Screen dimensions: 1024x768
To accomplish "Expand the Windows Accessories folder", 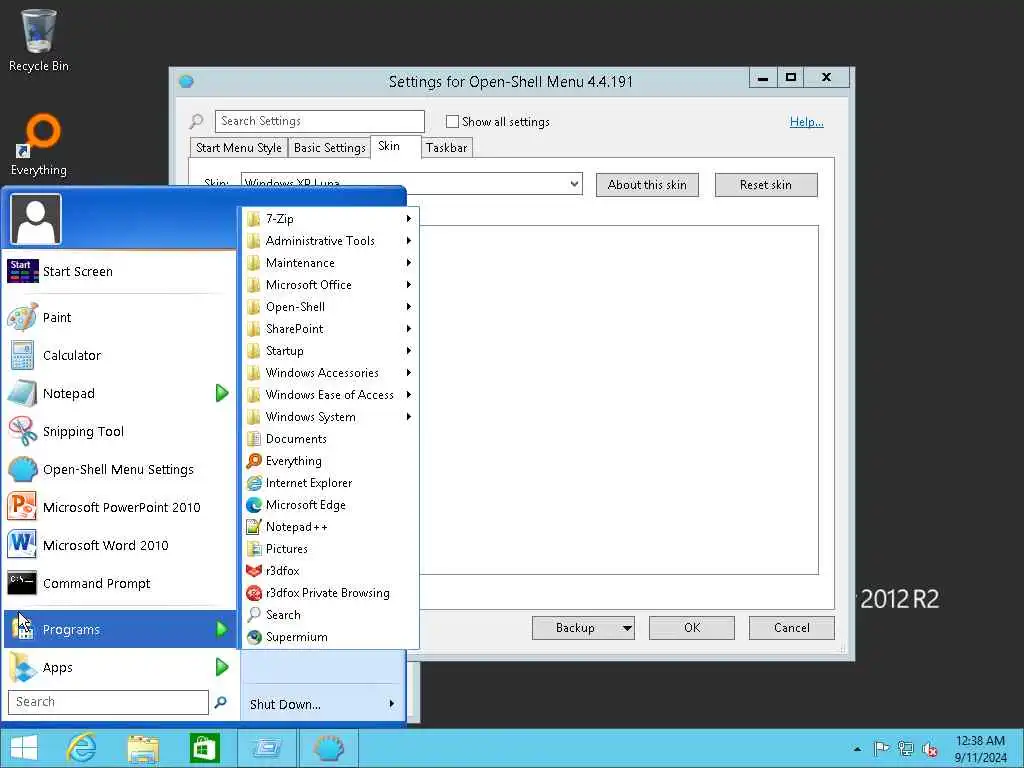I will [x=330, y=373].
